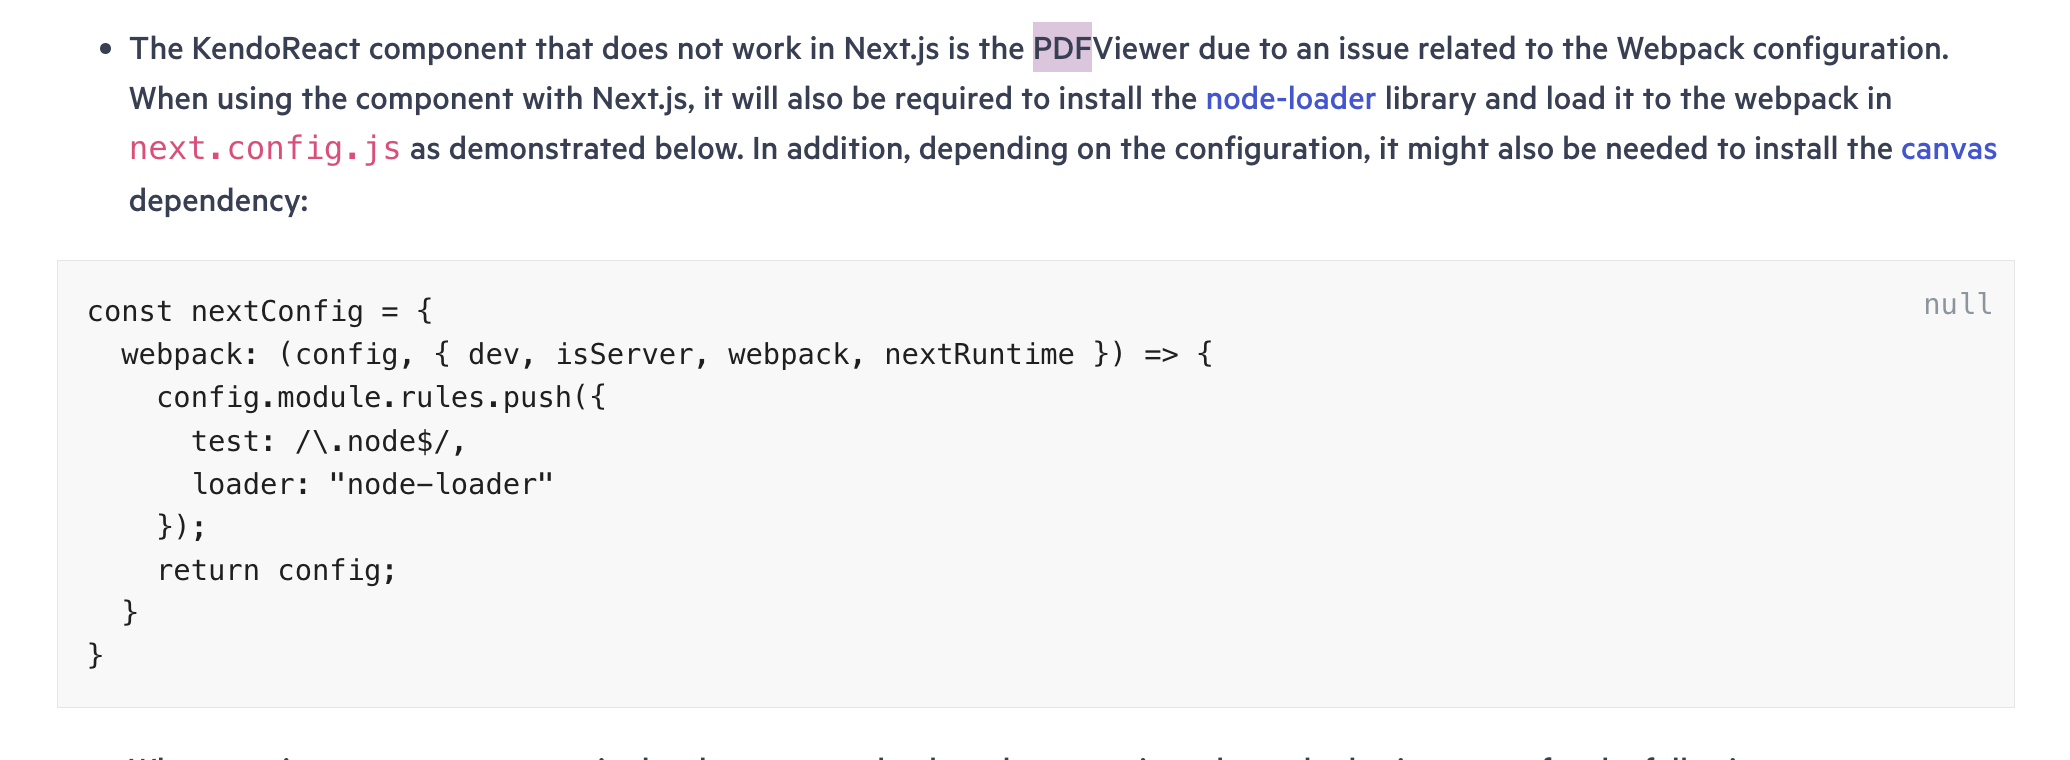The width and height of the screenshot is (2070, 760).
Task: Click the 'test: /\.node$/' code line
Action: pos(328,441)
